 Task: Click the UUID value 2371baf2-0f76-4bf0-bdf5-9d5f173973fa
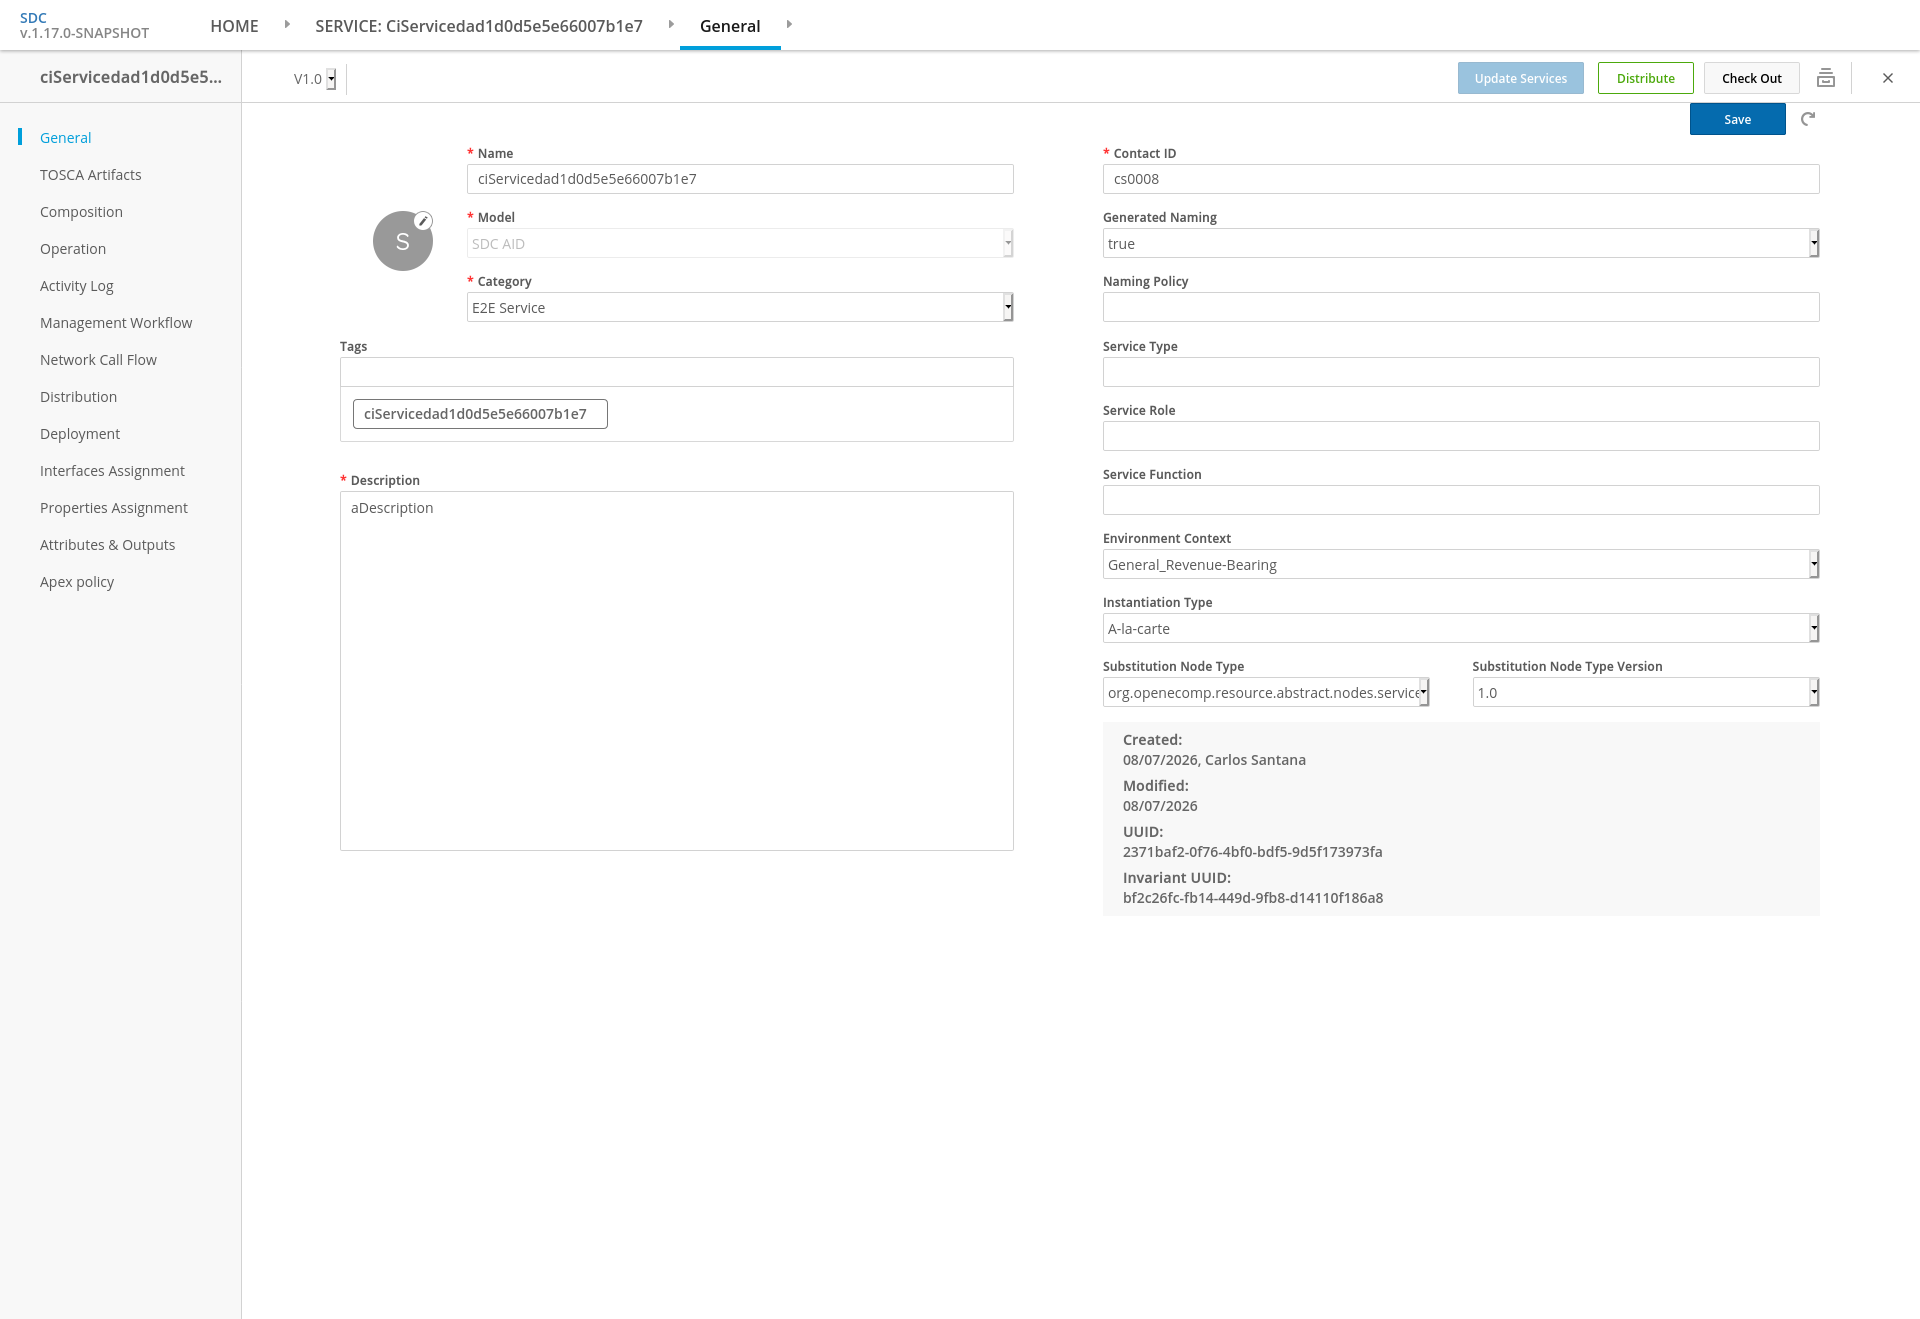click(1252, 852)
